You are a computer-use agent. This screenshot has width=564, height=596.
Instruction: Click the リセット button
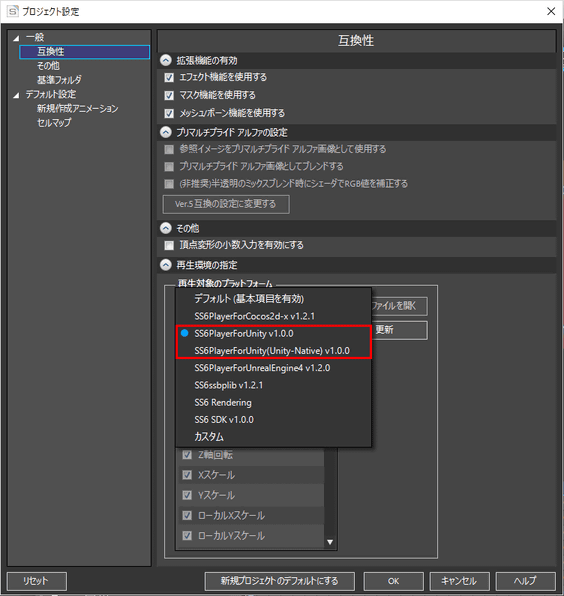click(36, 581)
